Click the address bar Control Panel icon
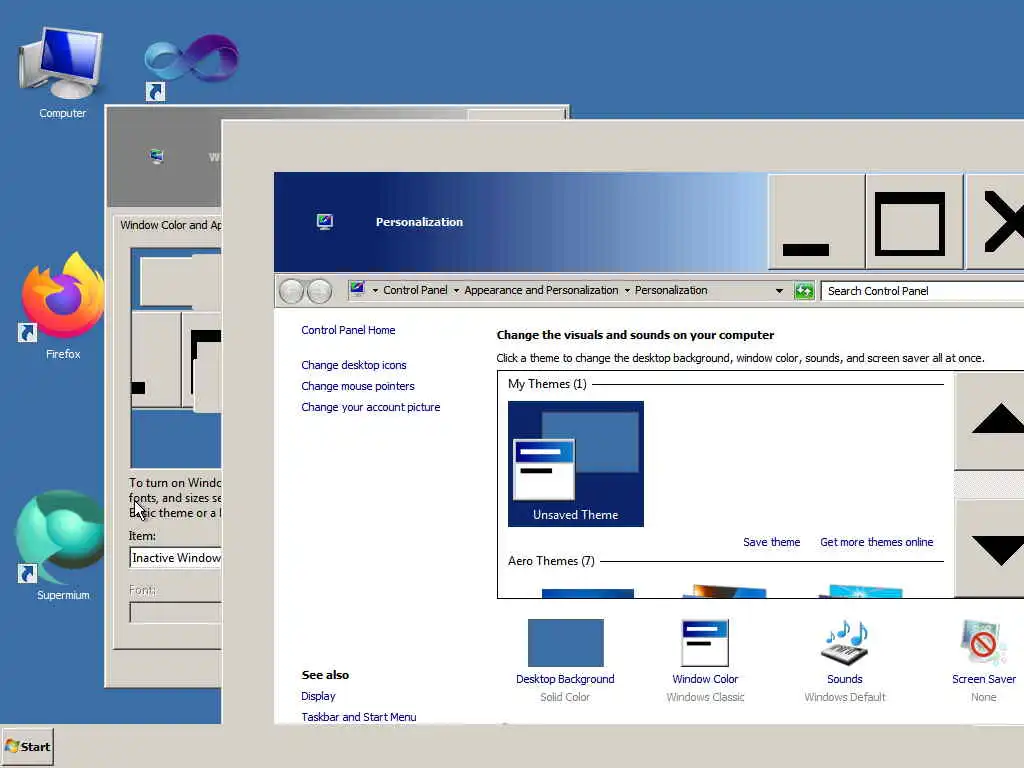 357,289
